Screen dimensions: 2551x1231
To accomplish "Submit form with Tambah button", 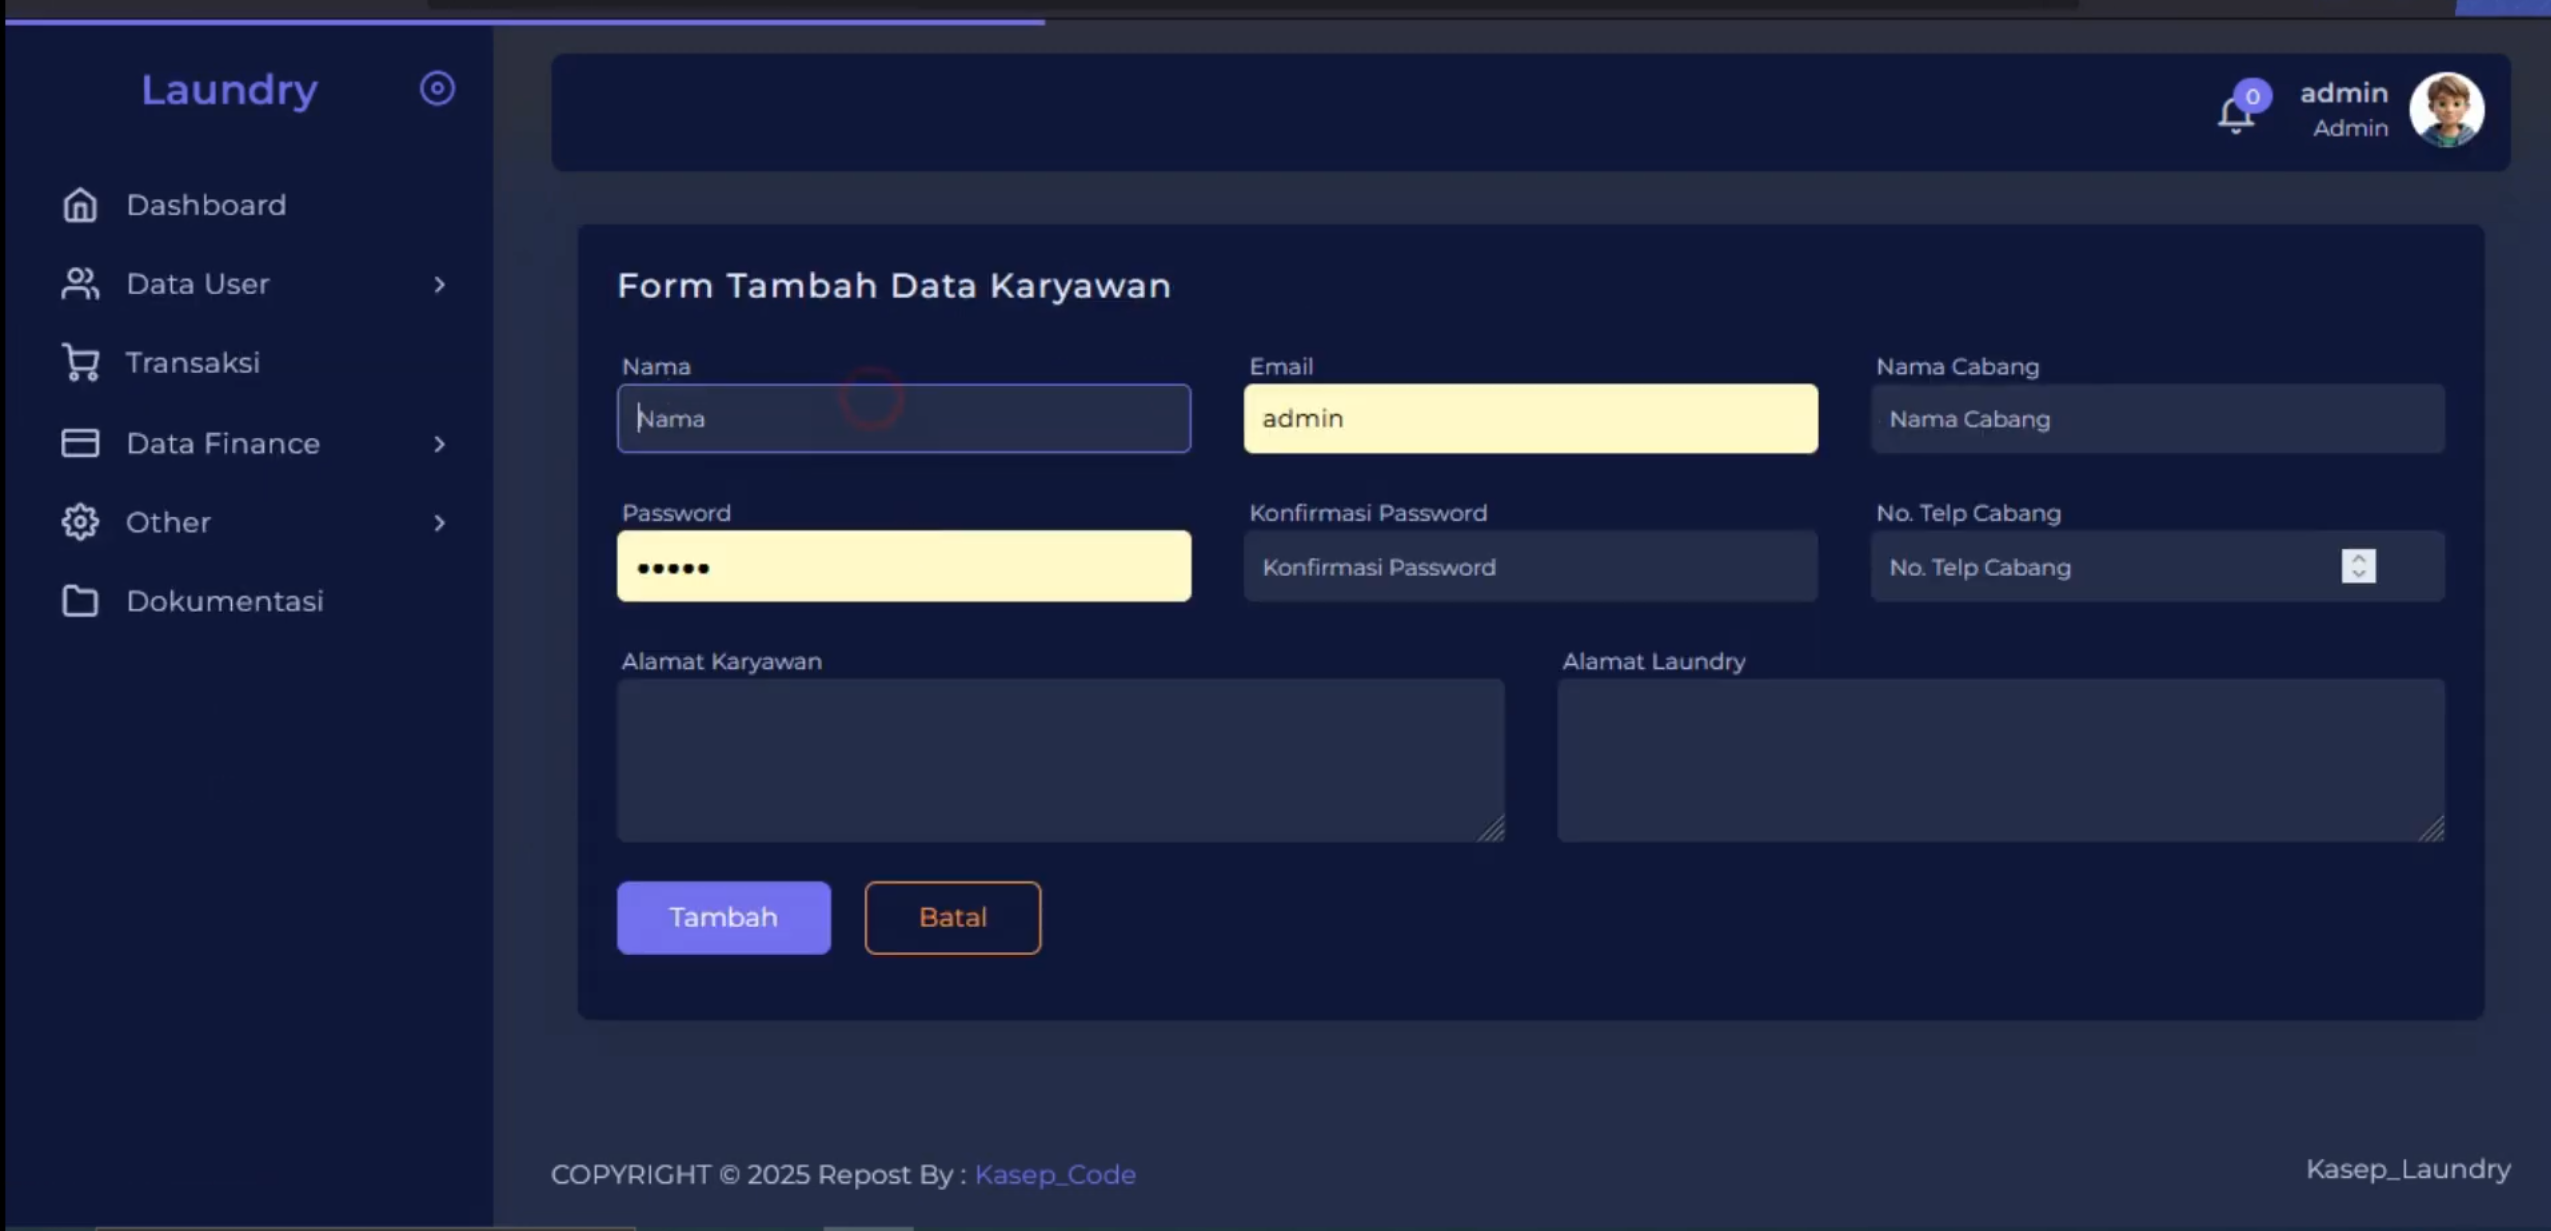I will (723, 917).
